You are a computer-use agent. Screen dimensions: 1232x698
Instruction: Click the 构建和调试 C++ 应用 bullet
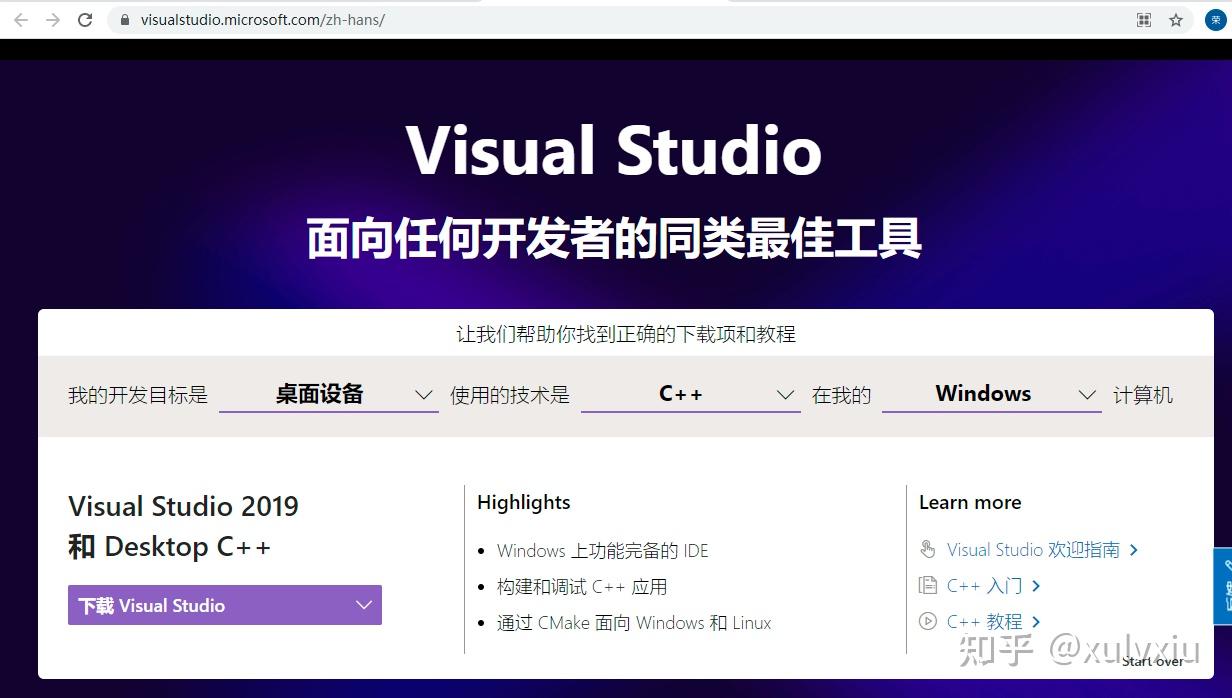(582, 586)
